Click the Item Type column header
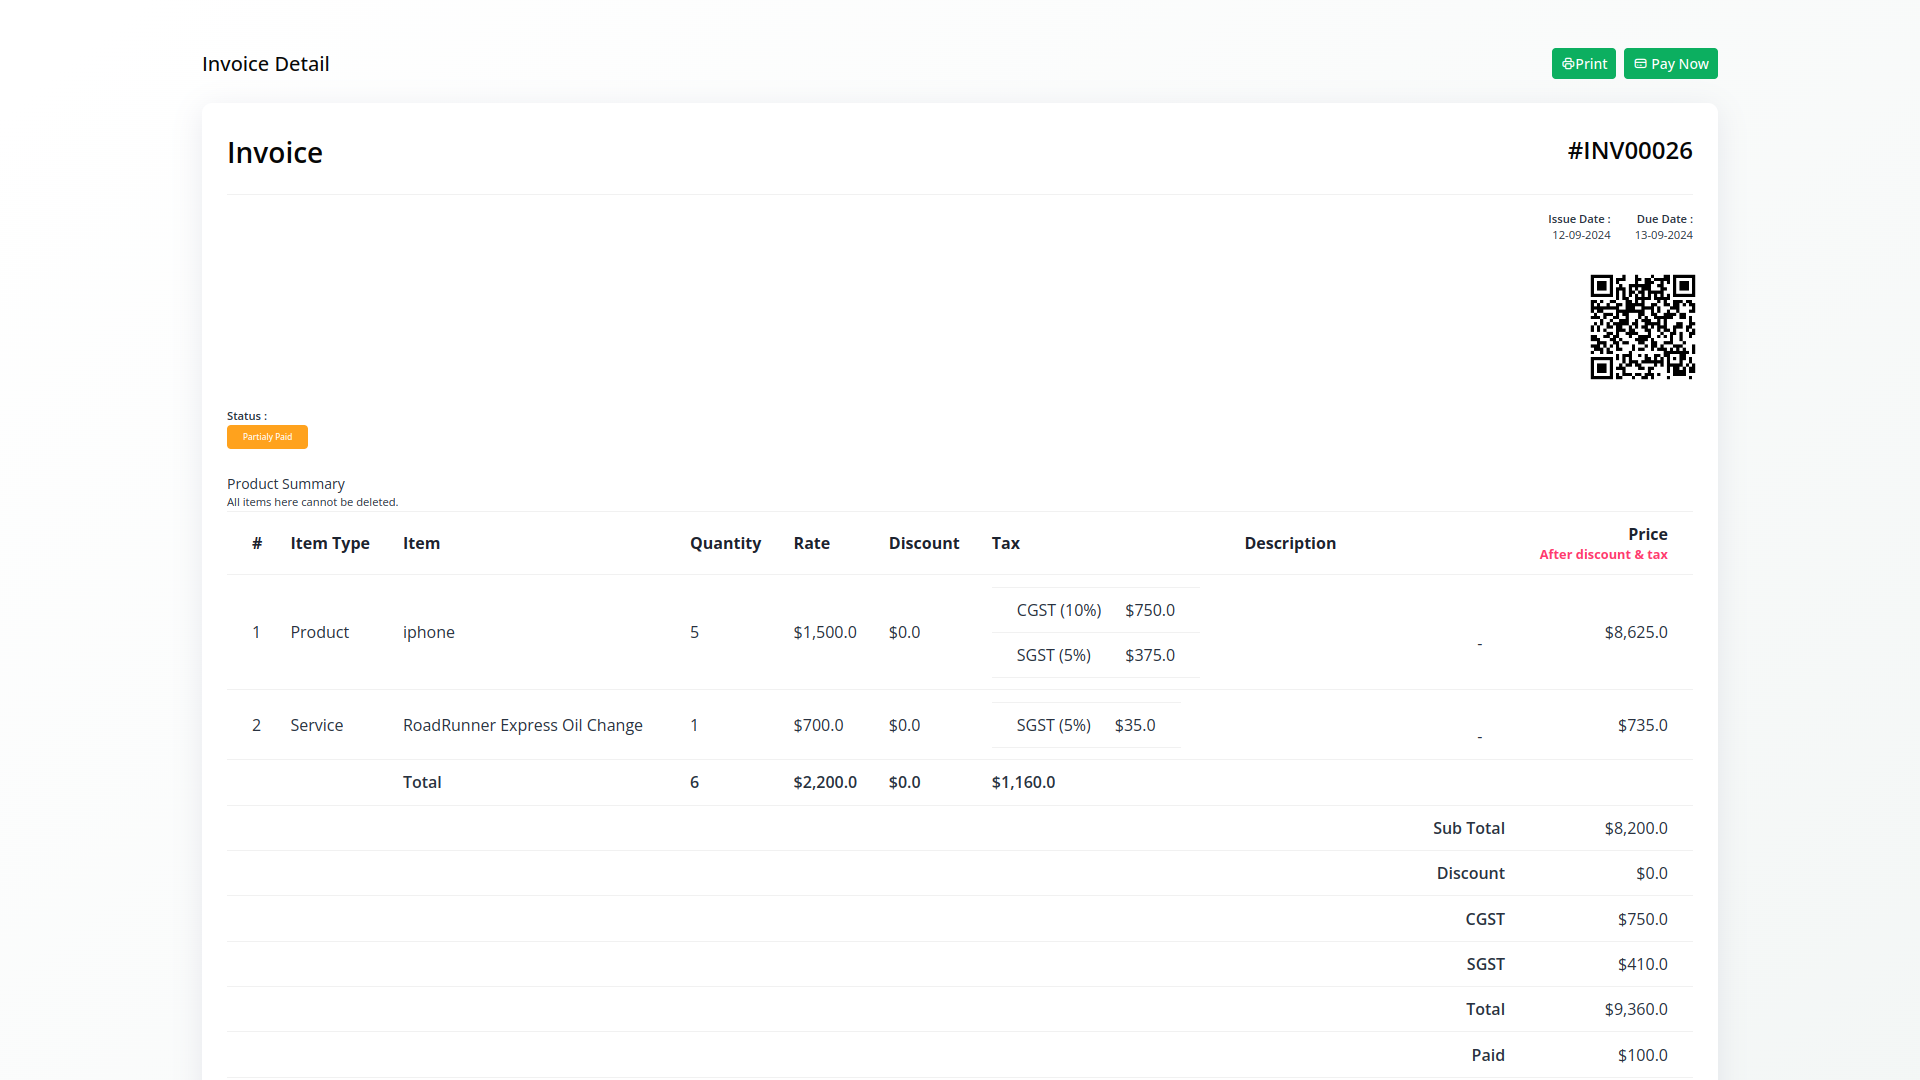 (330, 543)
